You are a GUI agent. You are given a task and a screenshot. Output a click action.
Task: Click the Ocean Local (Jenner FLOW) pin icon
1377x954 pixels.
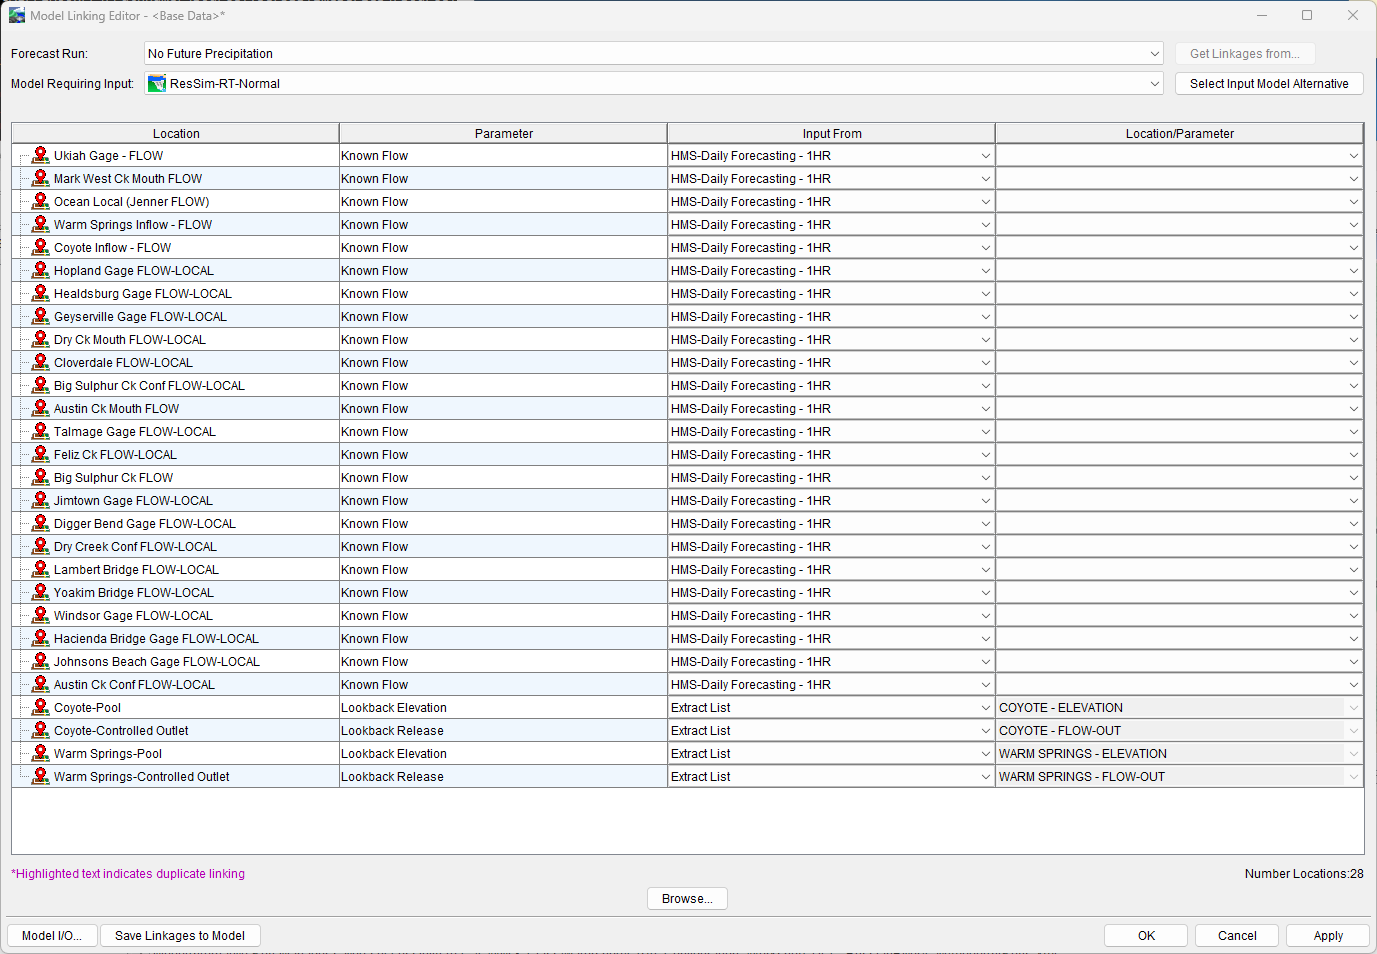point(40,201)
